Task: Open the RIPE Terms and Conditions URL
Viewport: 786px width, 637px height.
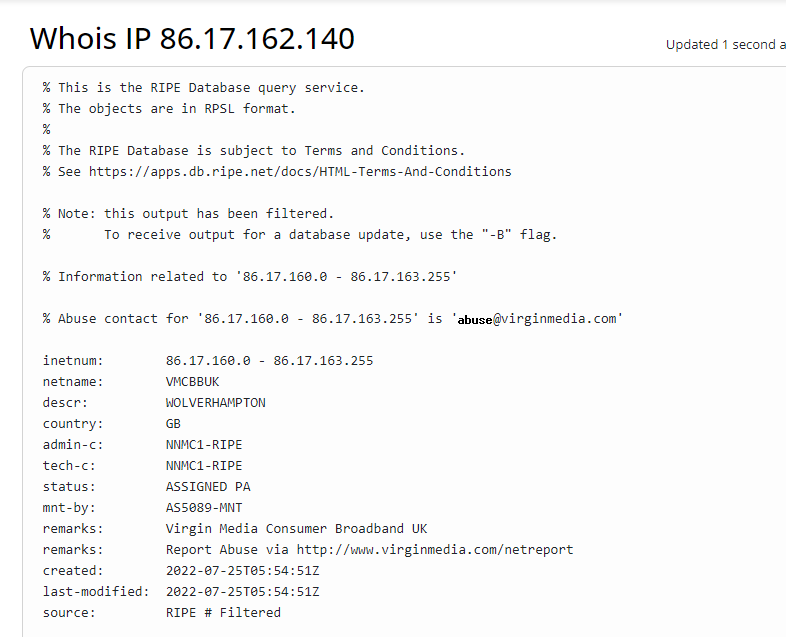Action: pyautogui.click(x=300, y=171)
